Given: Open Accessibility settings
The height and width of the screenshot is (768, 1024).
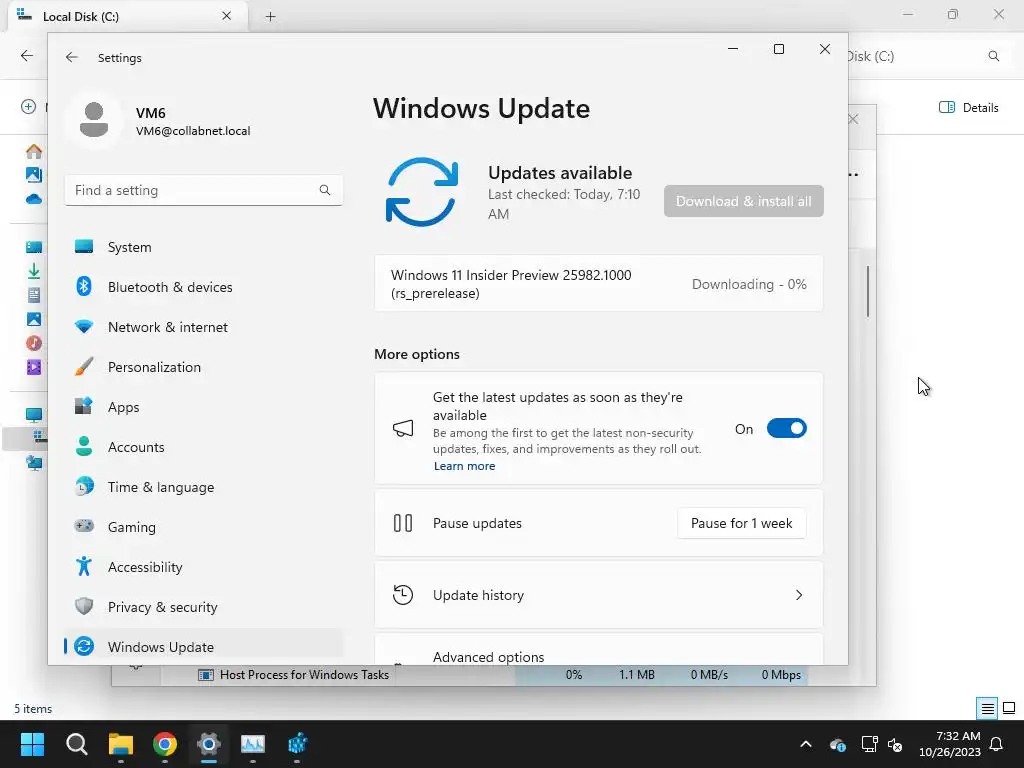Looking at the screenshot, I should point(203,566).
